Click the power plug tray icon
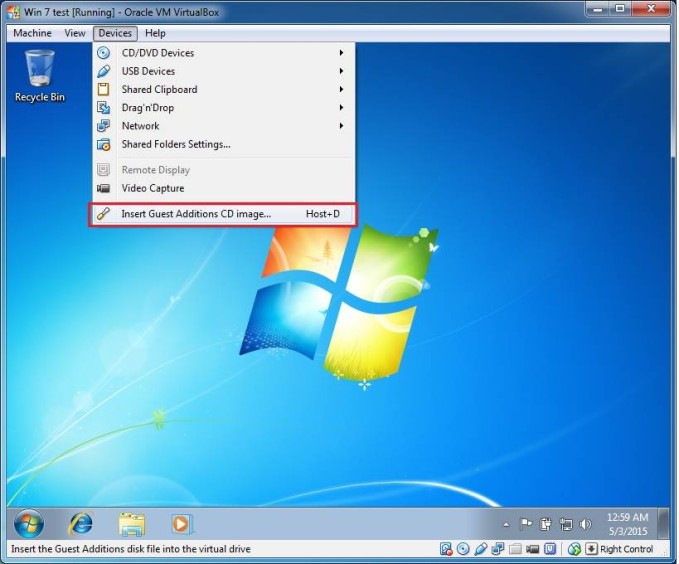 pos(546,525)
